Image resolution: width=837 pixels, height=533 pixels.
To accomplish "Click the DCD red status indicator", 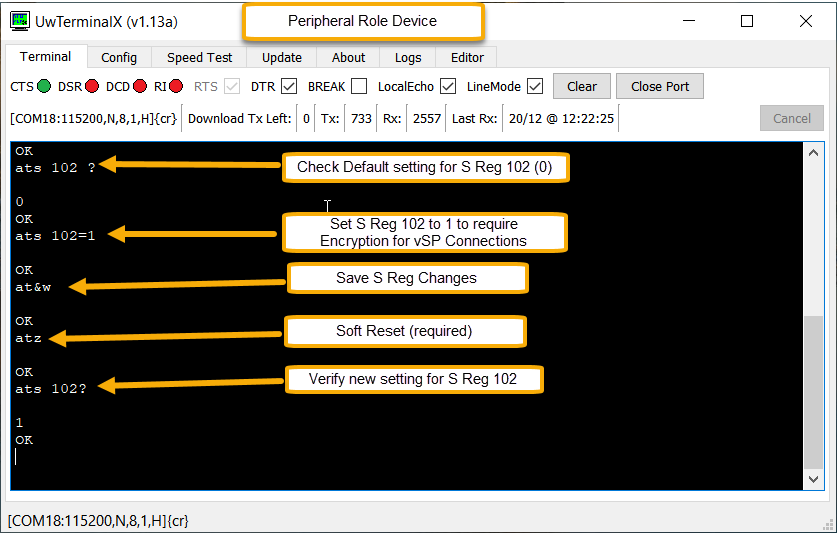I will (x=140, y=86).
